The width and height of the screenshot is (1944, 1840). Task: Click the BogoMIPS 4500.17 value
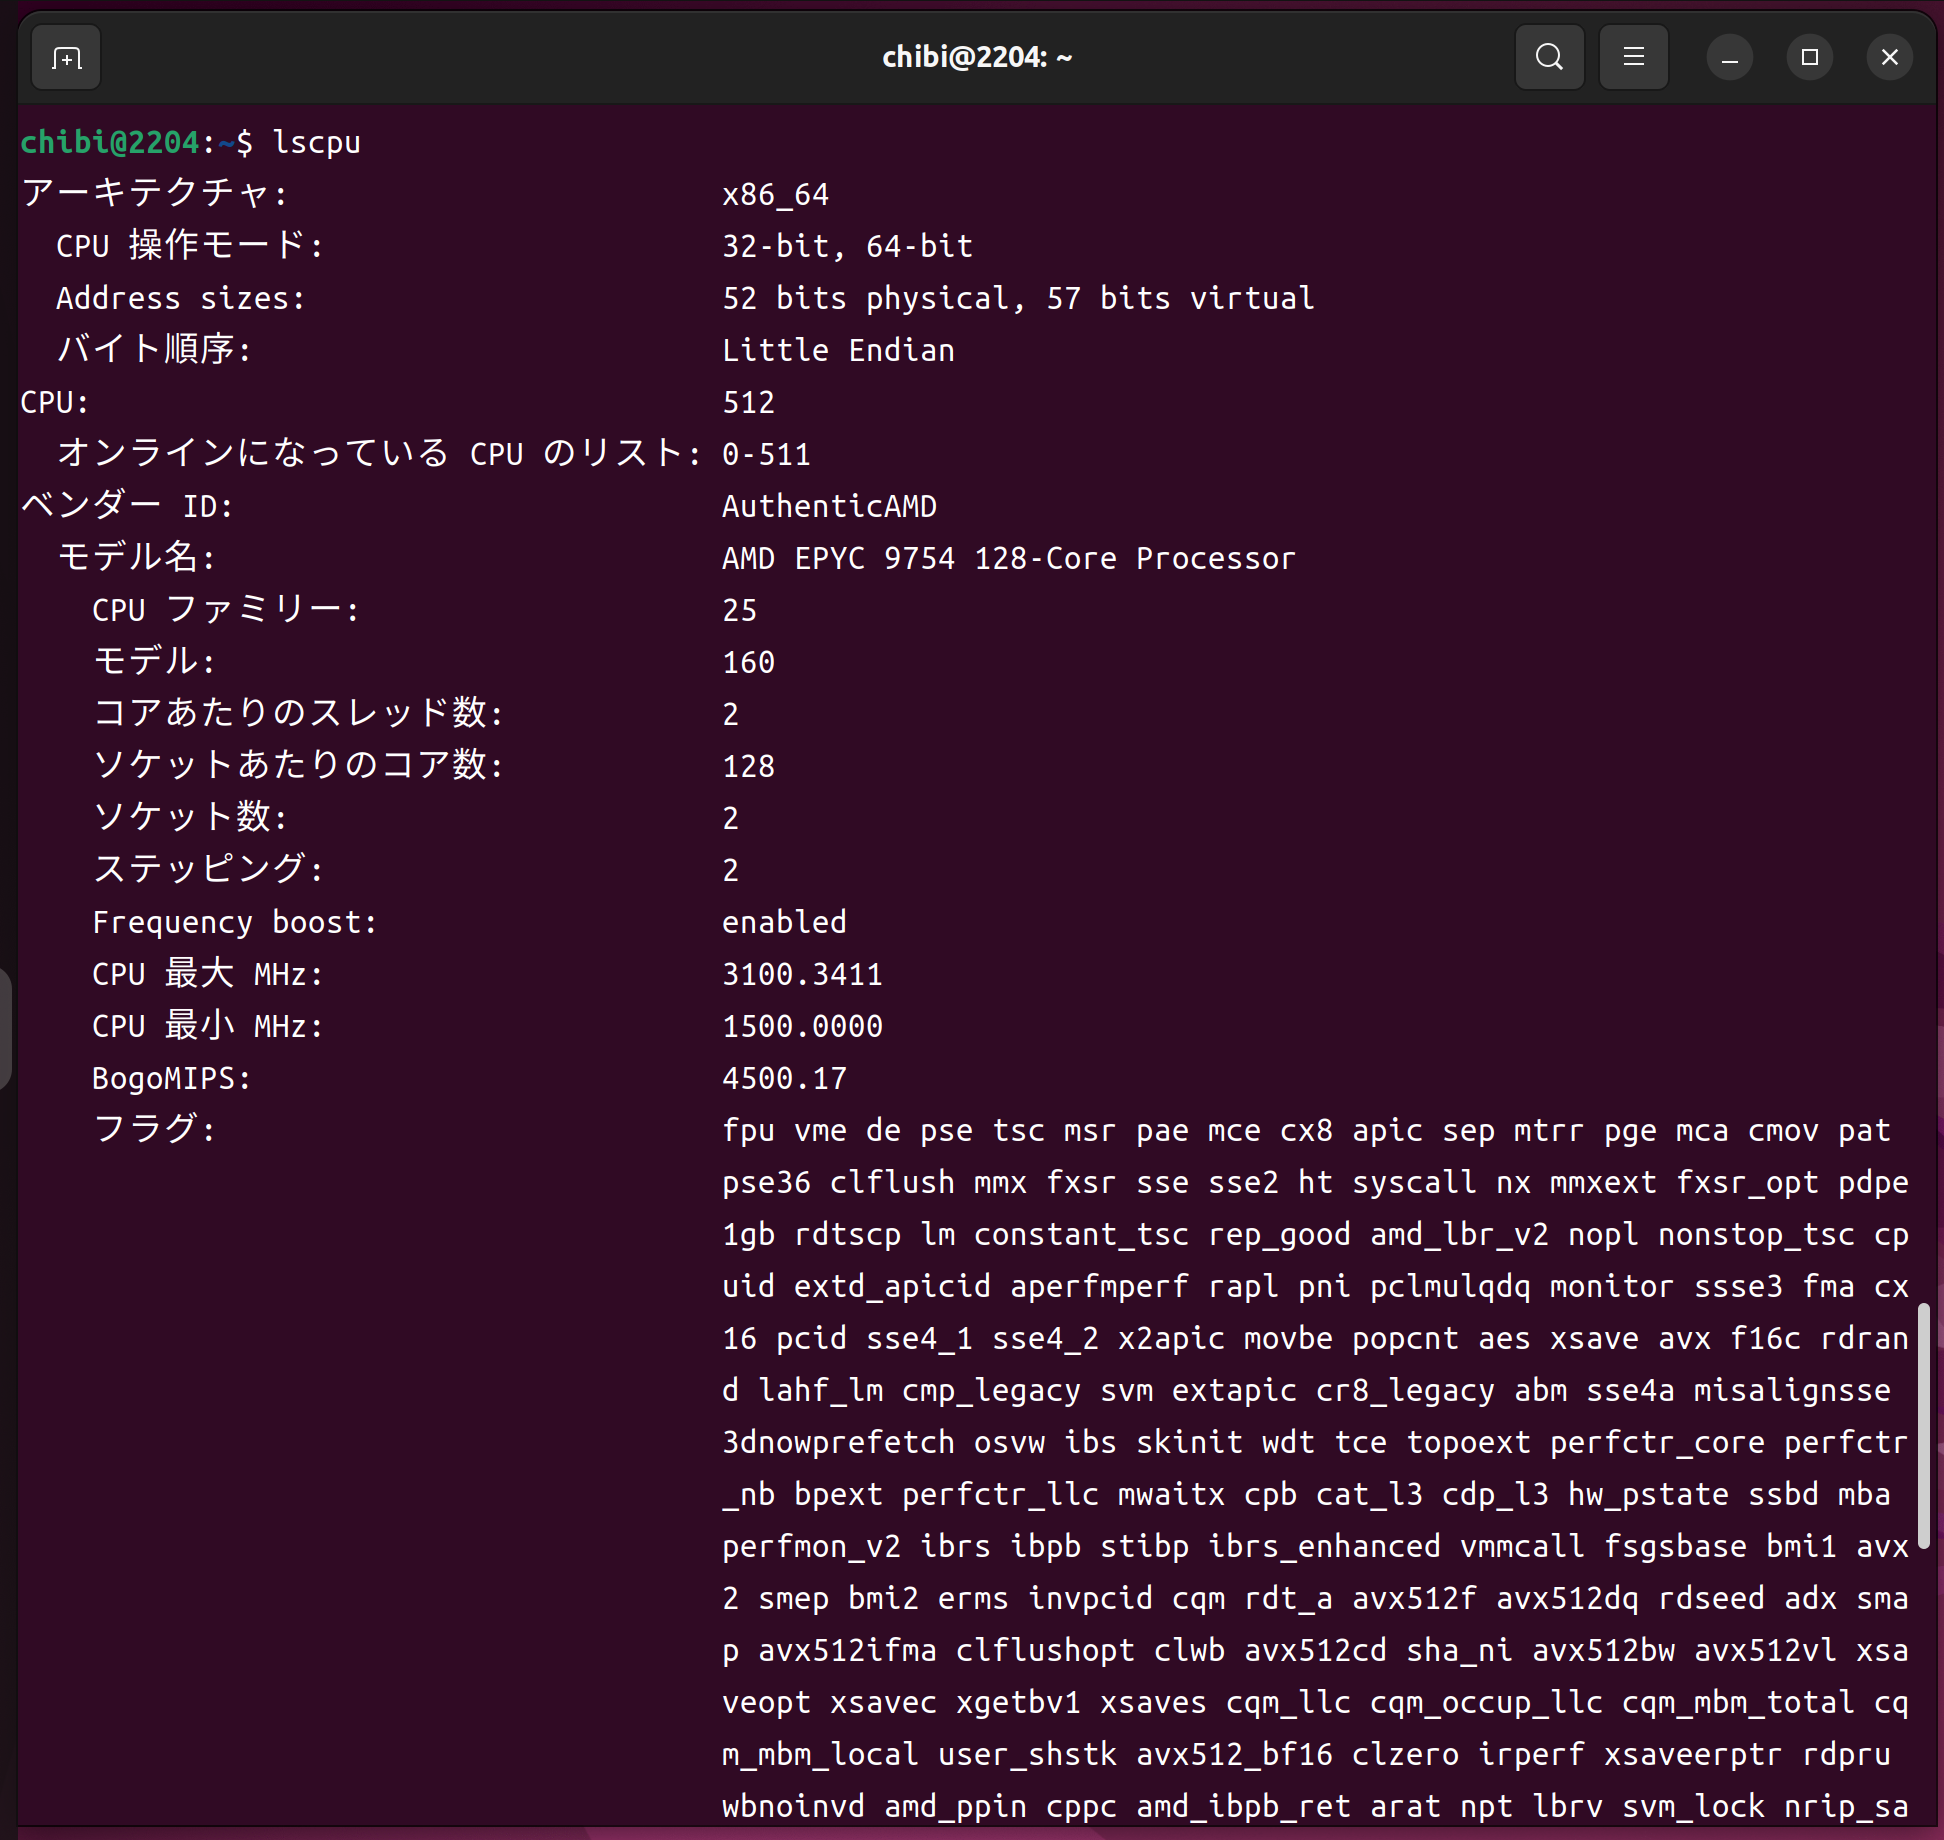tap(784, 1078)
